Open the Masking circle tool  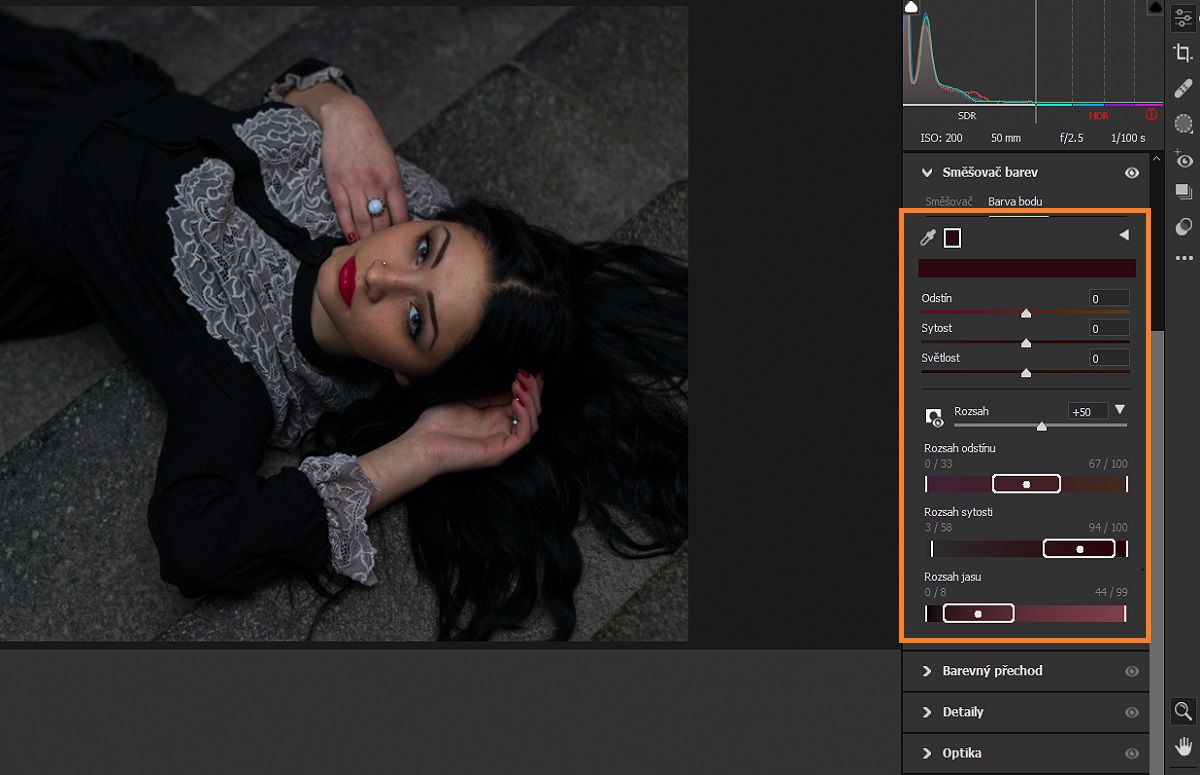(1183, 124)
